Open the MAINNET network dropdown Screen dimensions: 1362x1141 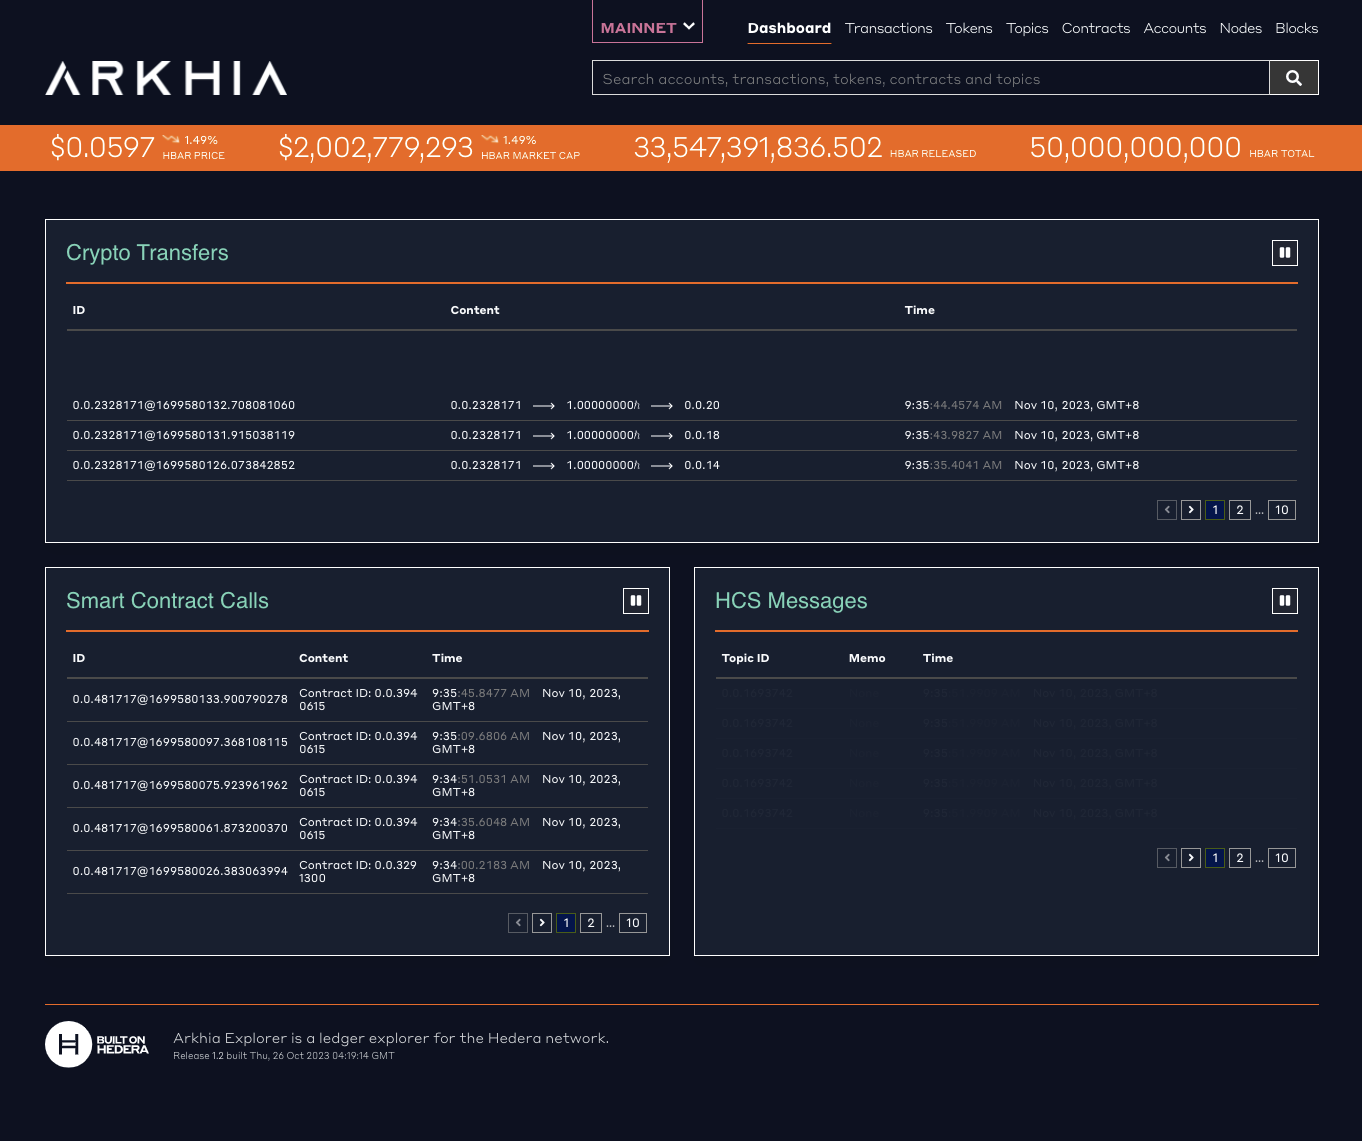pos(647,27)
